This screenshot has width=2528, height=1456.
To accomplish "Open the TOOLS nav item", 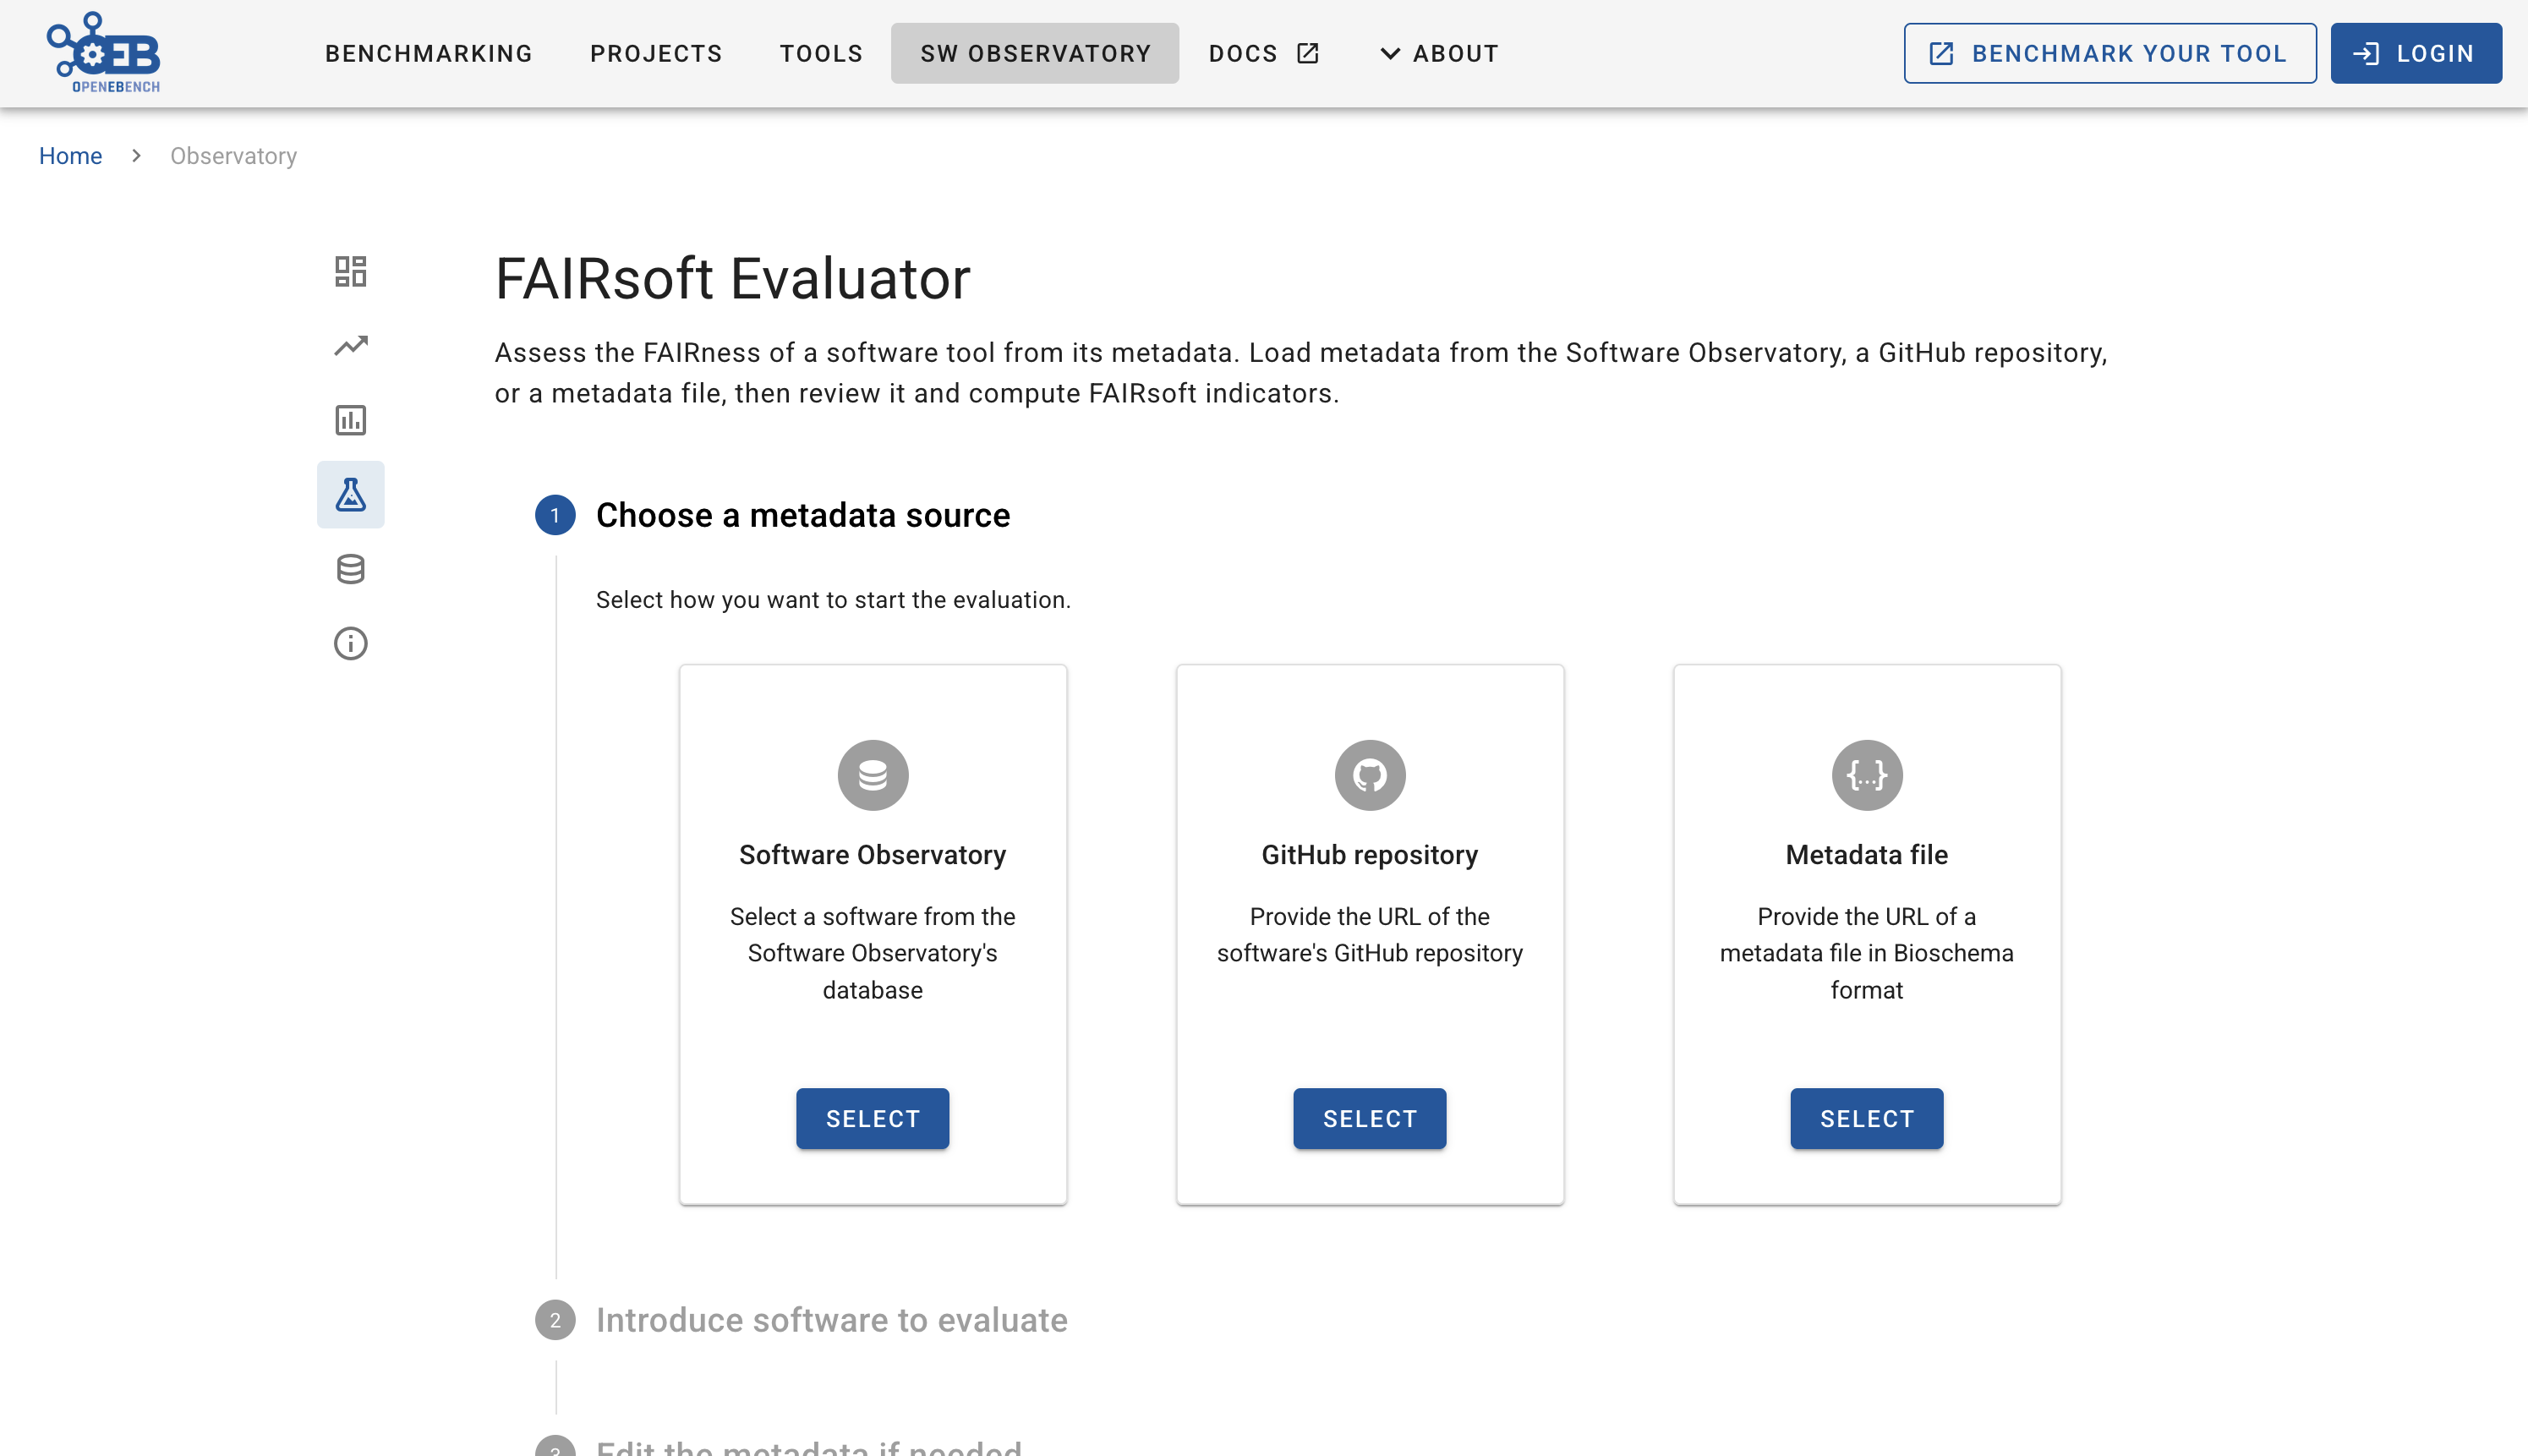I will (x=821, y=53).
